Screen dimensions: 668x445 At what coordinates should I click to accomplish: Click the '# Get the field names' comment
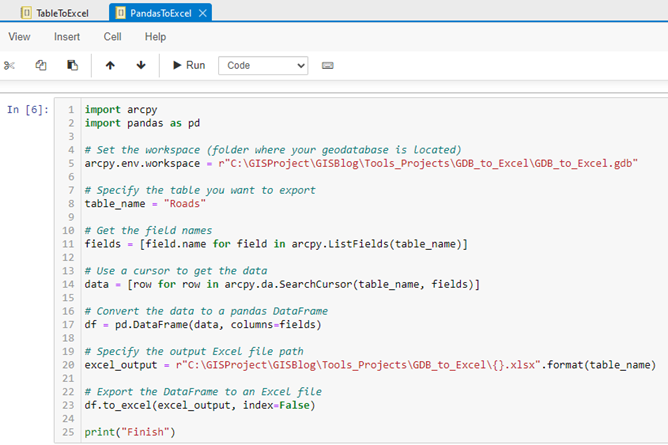pyautogui.click(x=148, y=230)
